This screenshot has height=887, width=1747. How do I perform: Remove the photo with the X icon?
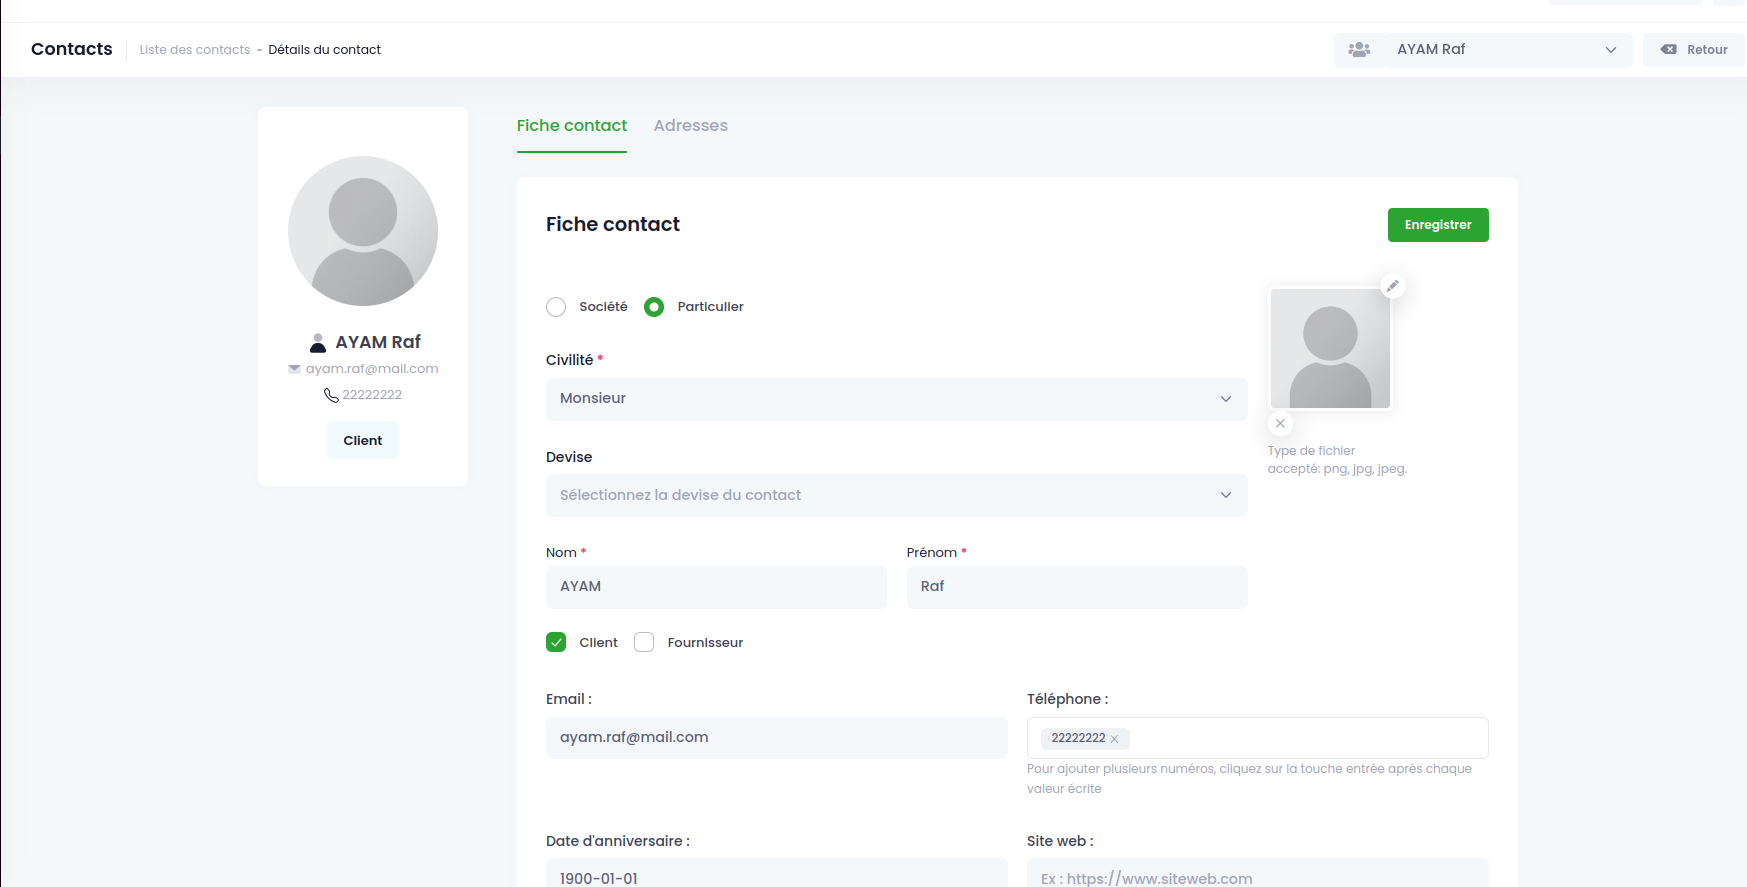click(x=1280, y=423)
